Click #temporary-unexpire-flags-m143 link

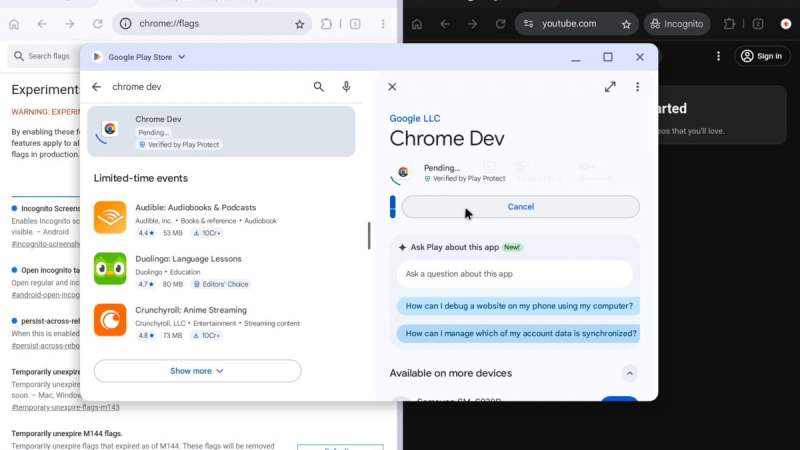pyautogui.click(x=65, y=407)
